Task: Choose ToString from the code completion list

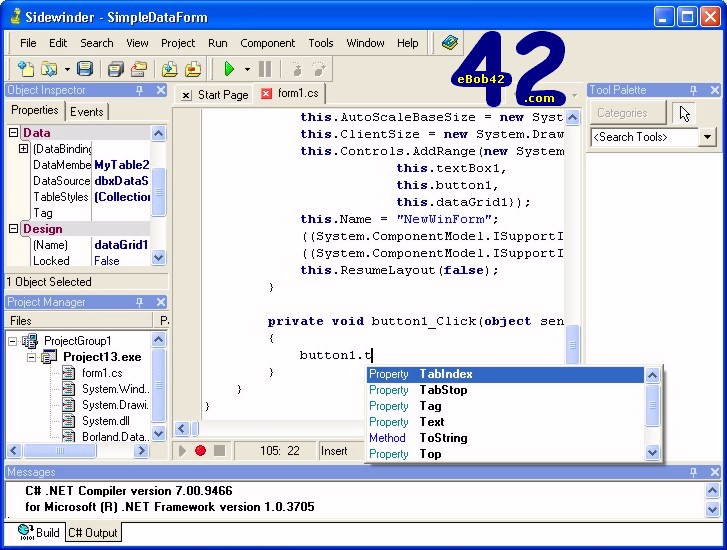Action: point(443,438)
